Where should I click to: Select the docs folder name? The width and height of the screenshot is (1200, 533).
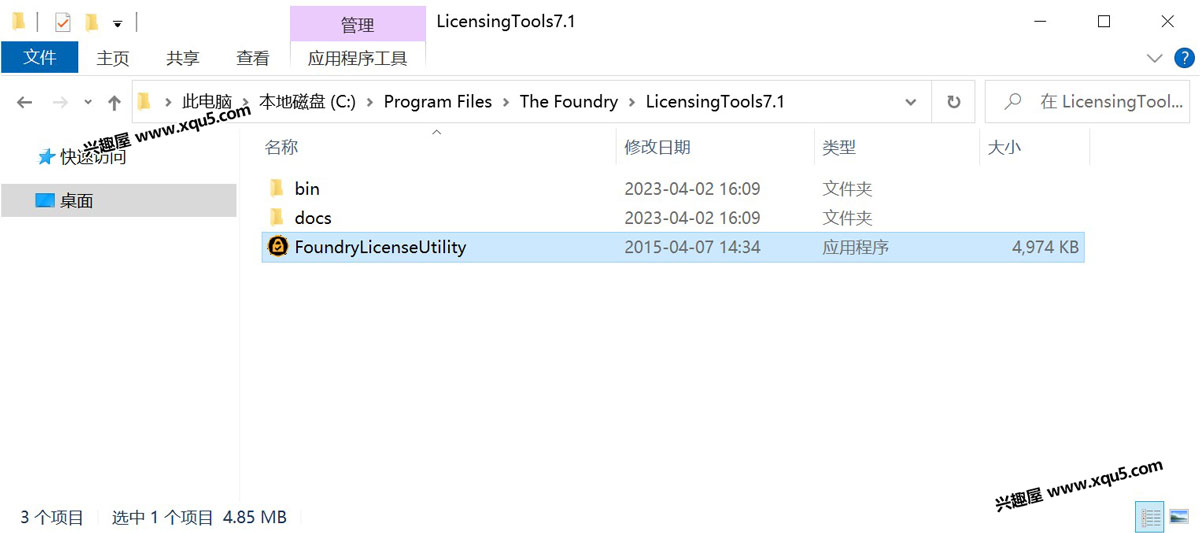313,217
